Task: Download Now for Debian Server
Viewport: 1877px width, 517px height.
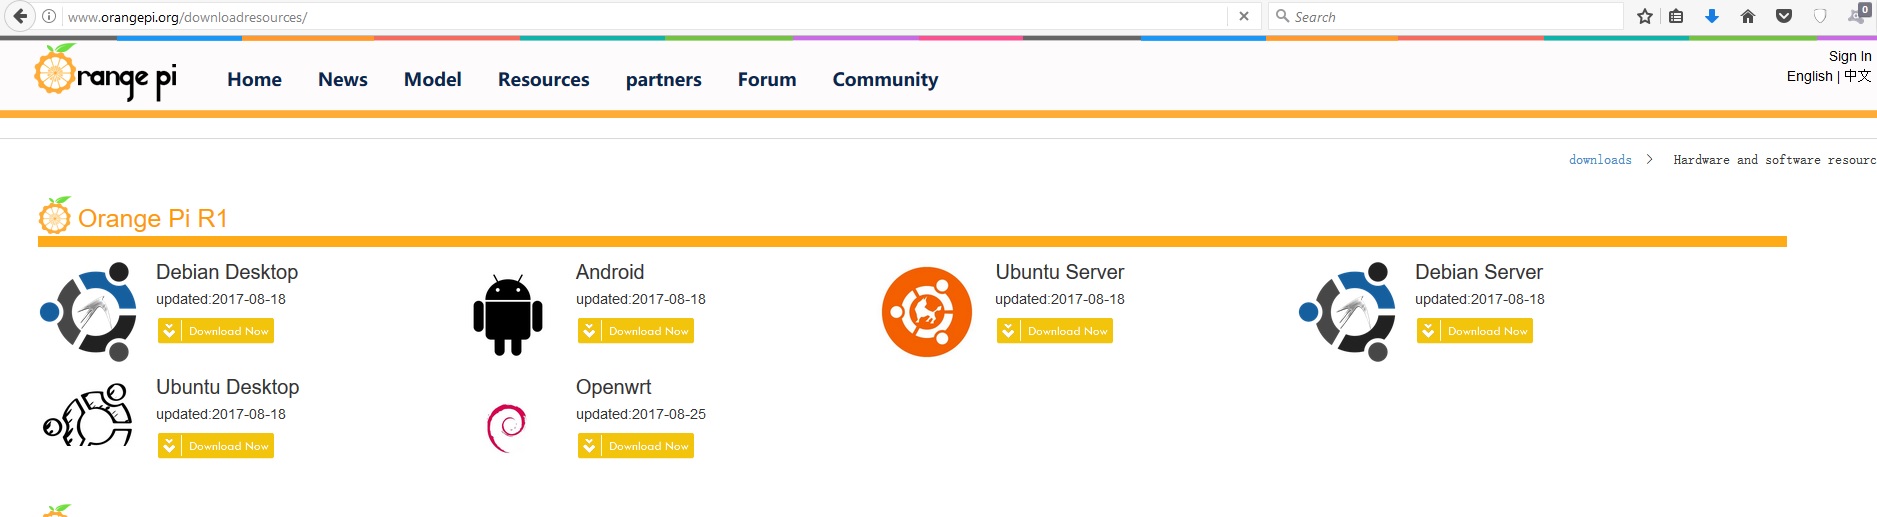Action: click(1475, 331)
